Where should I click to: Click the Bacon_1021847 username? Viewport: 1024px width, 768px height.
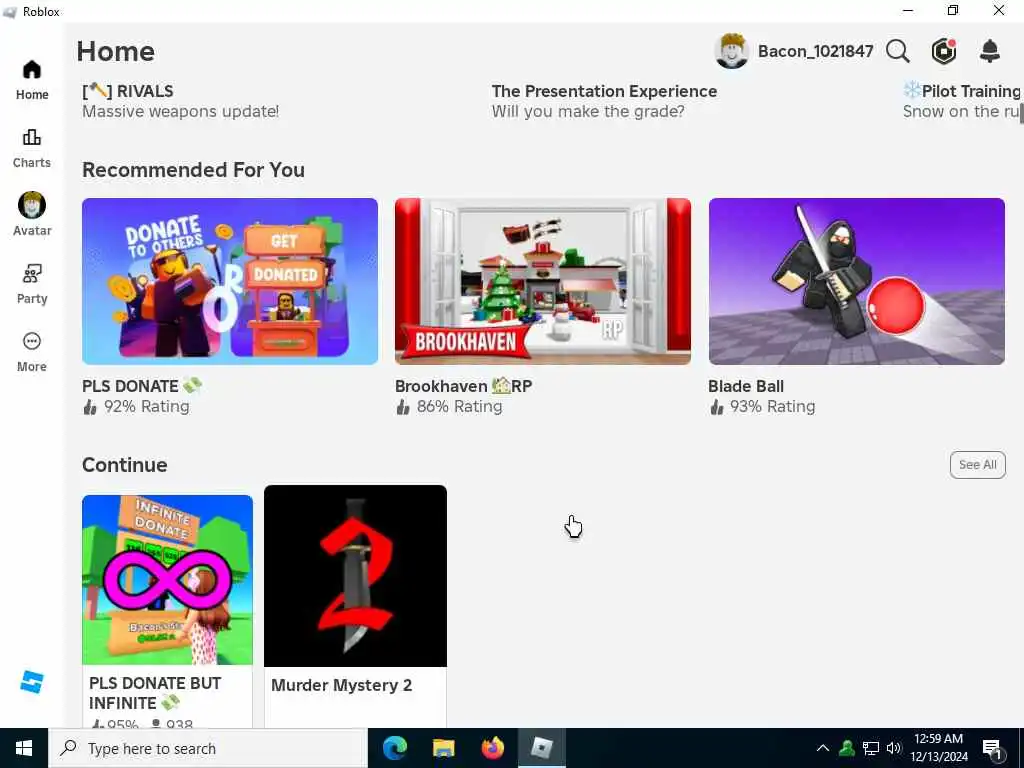815,52
